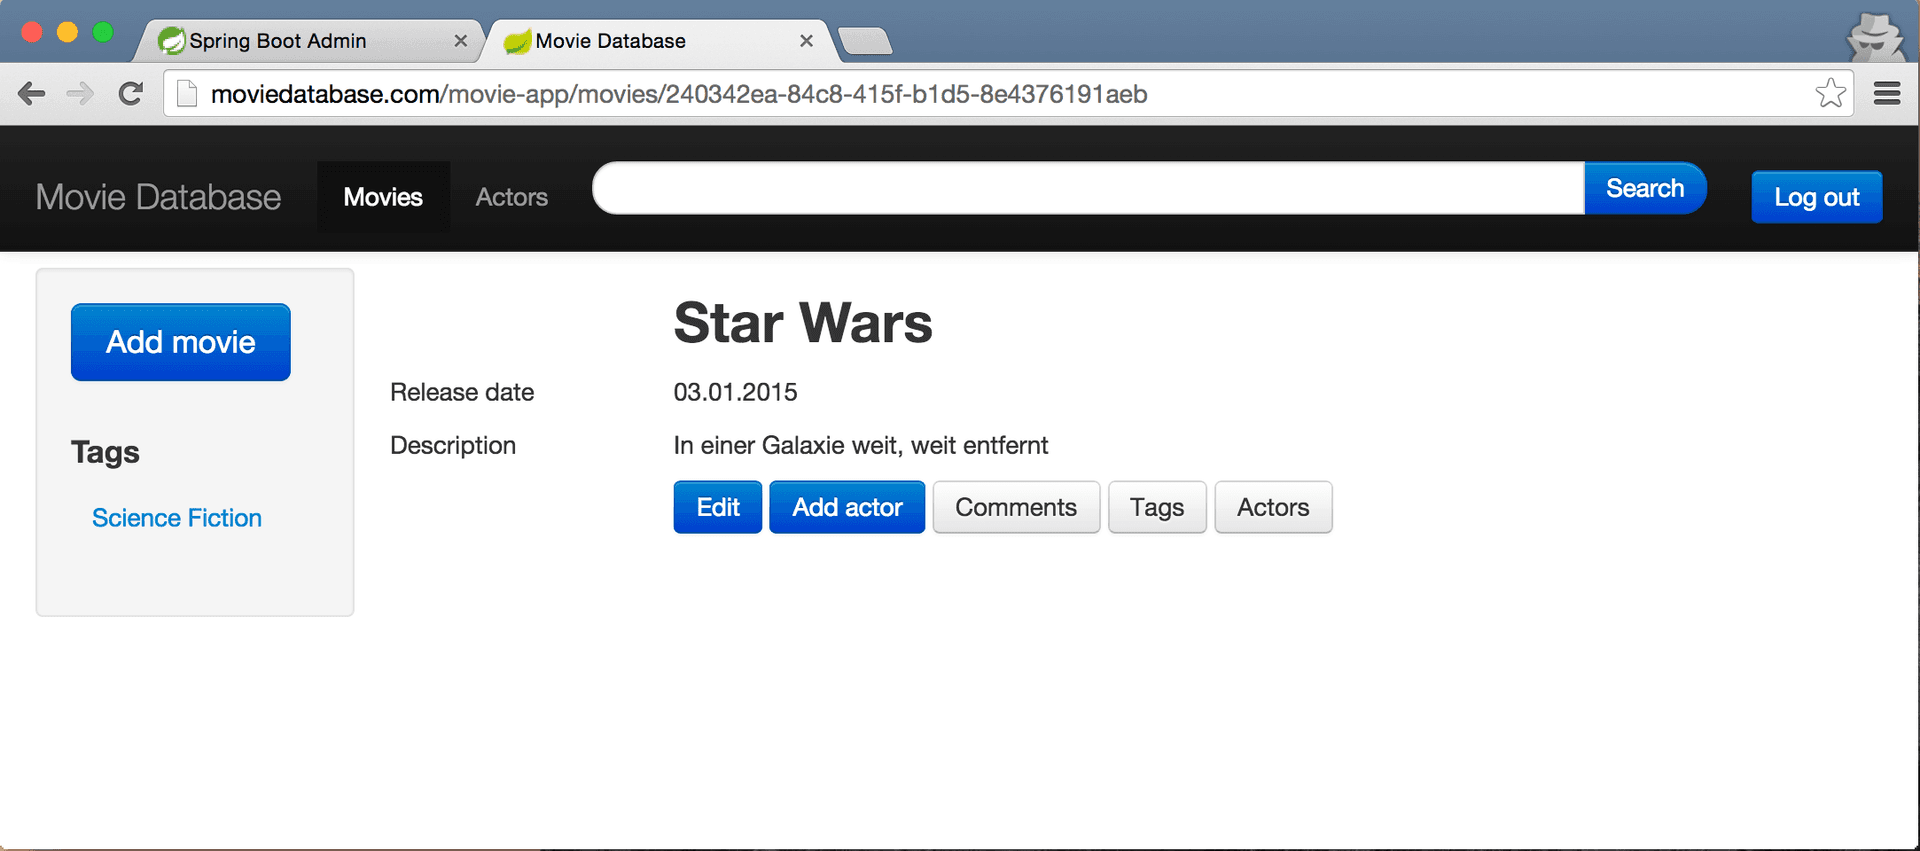Click the Movie Database brand link
This screenshot has height=851, width=1920.
pos(158,197)
